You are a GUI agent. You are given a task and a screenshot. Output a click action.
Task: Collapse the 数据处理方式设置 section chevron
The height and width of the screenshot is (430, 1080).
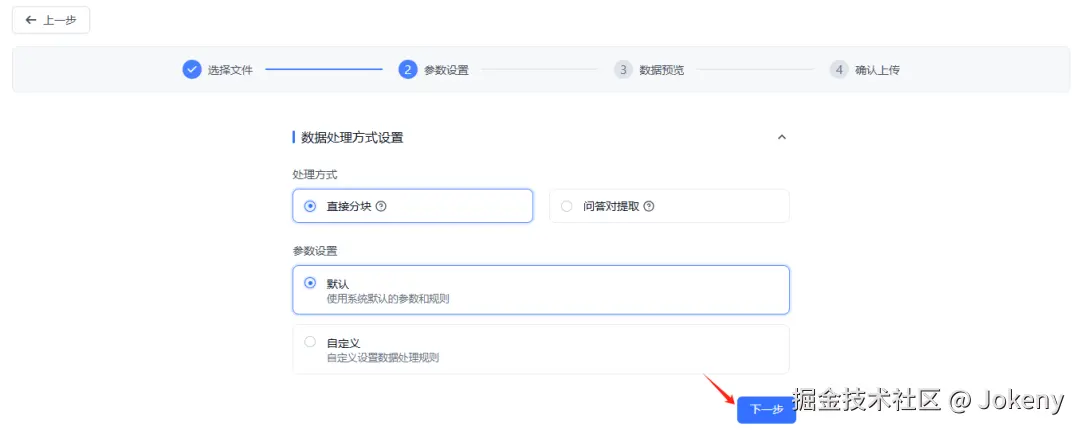782,137
